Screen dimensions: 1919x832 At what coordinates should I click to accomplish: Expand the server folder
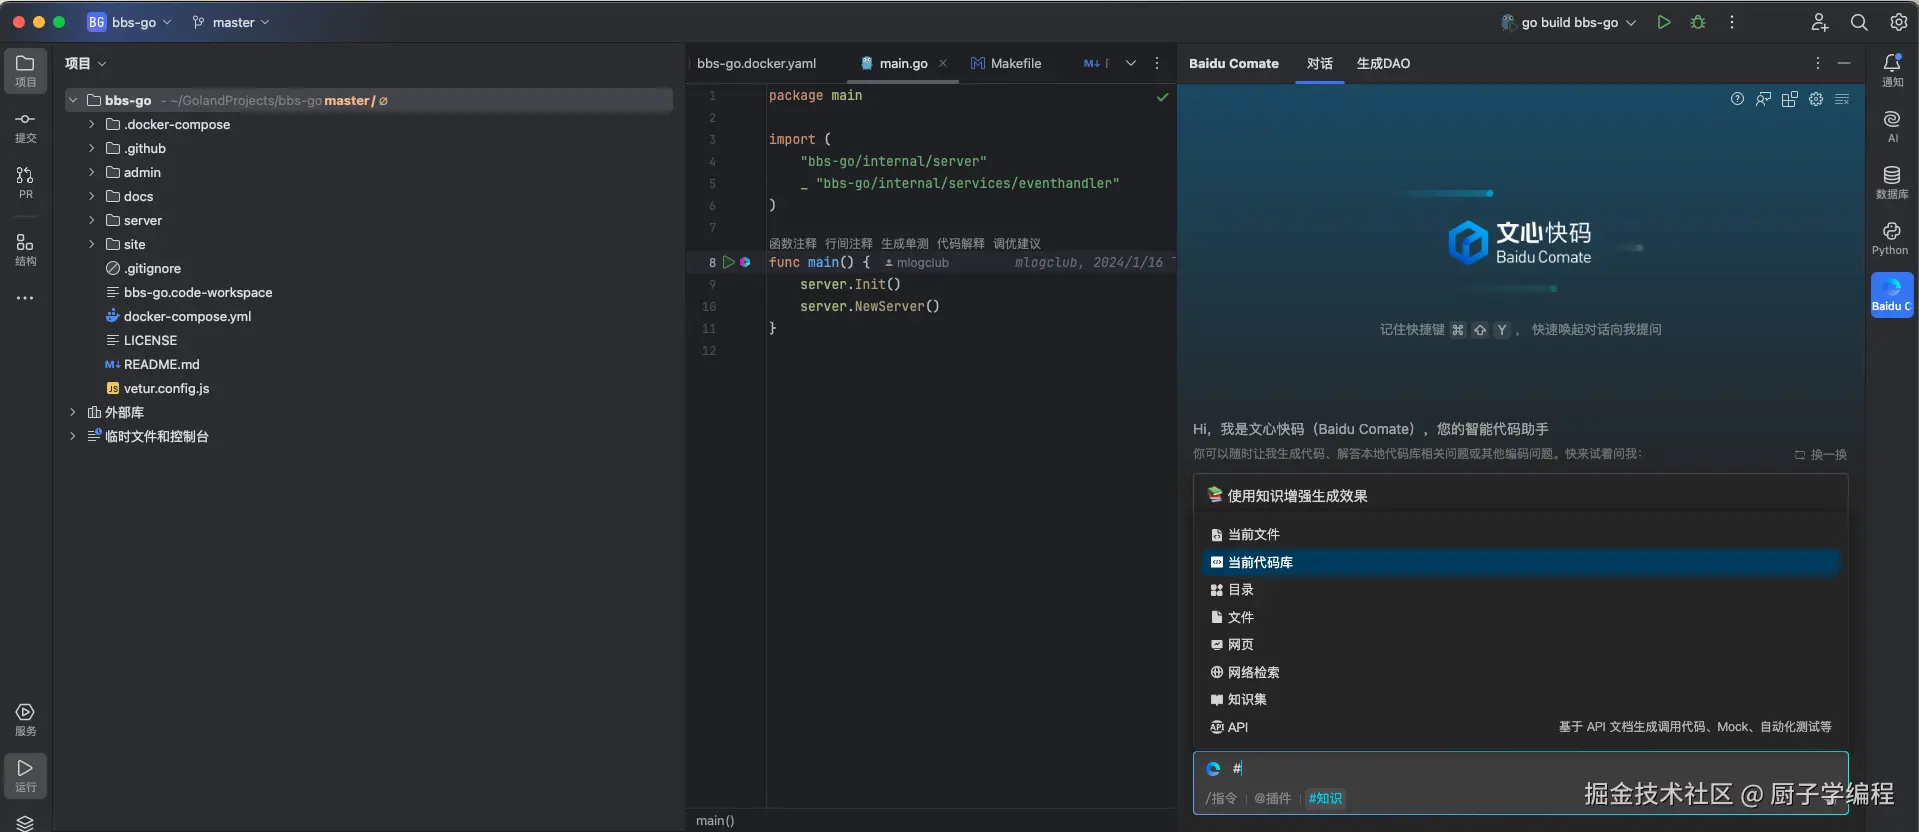tap(91, 220)
